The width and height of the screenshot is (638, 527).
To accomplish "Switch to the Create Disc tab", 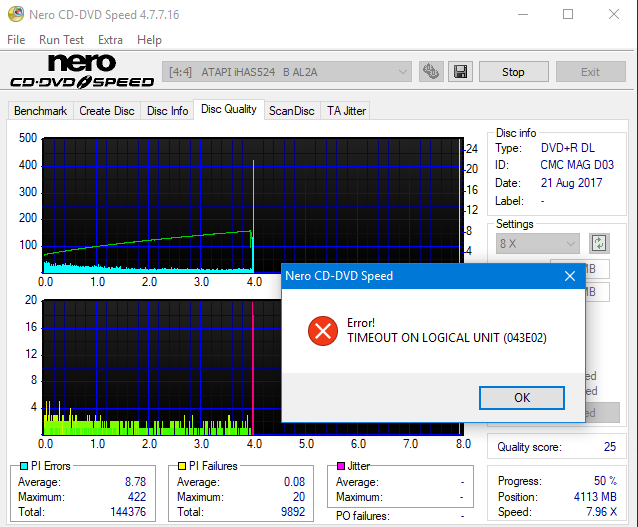I will (x=107, y=111).
